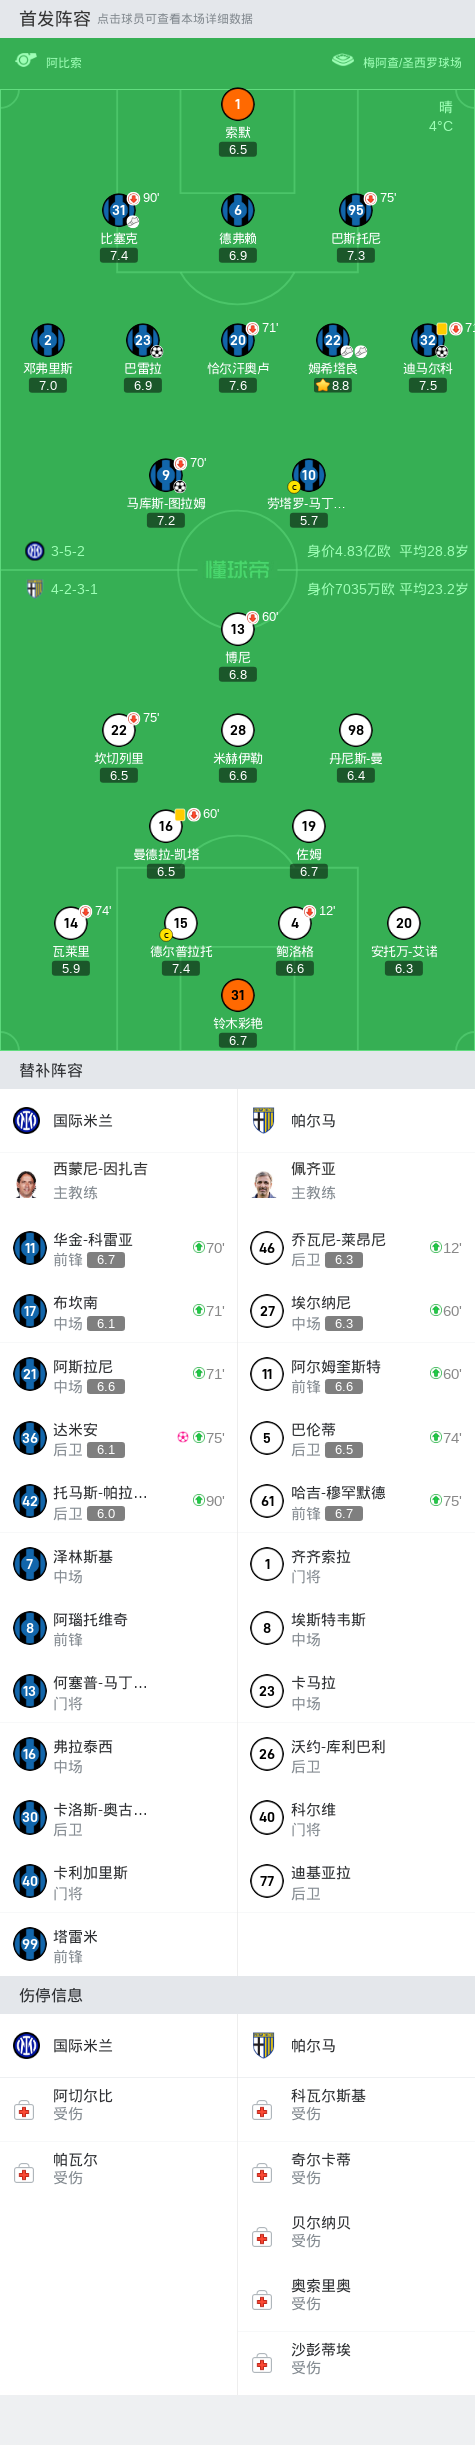View Parma coach Pecchia's profile photo

pyautogui.click(x=264, y=1184)
